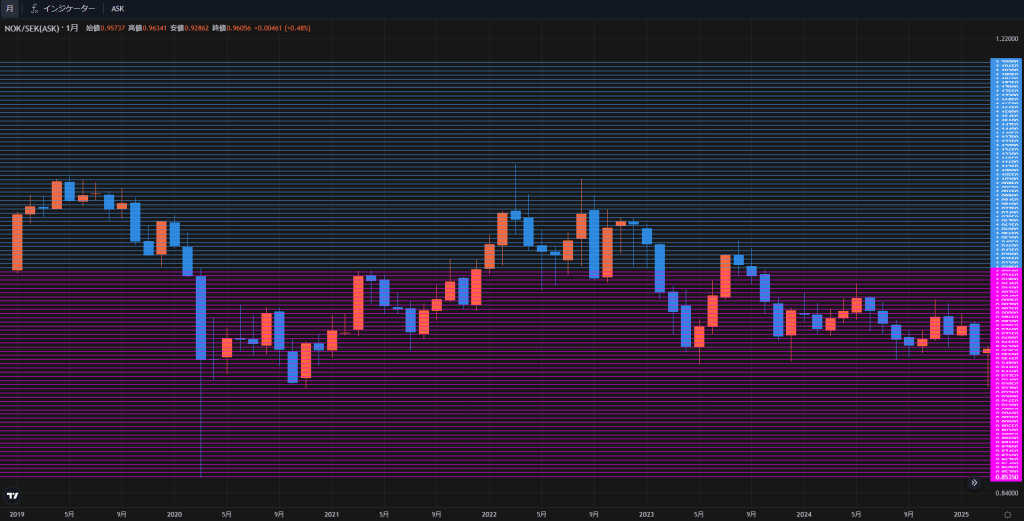Click the 0.84000 price axis label
1024x521 pixels.
coord(1006,492)
